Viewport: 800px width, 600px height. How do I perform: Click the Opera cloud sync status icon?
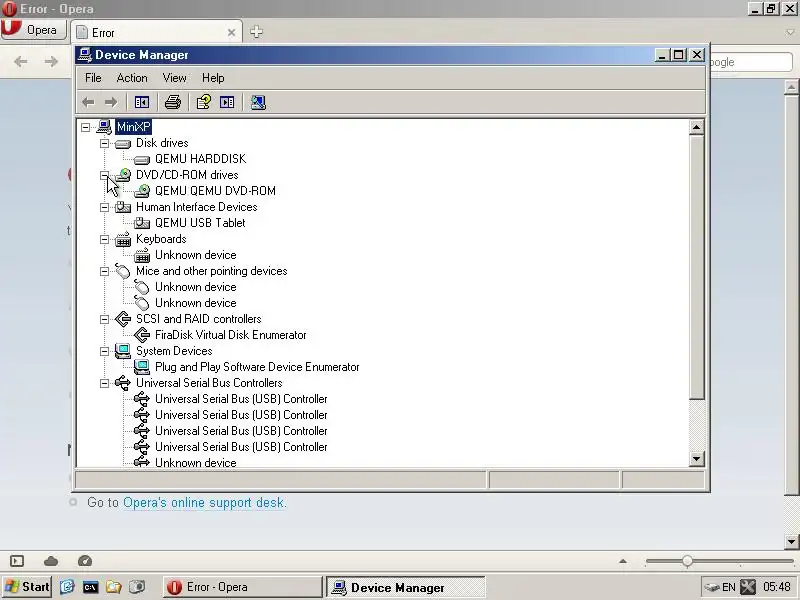pos(51,561)
